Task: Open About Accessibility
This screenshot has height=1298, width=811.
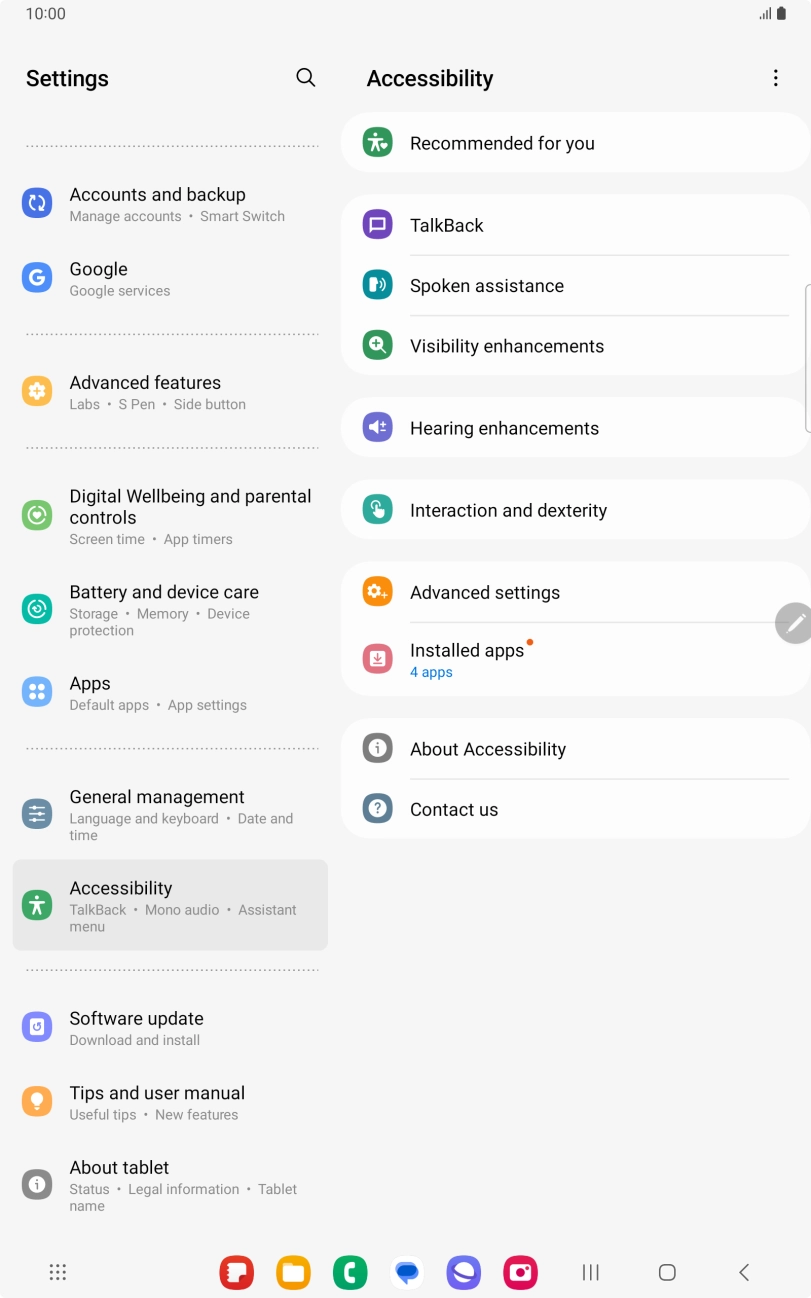Action: tap(575, 749)
